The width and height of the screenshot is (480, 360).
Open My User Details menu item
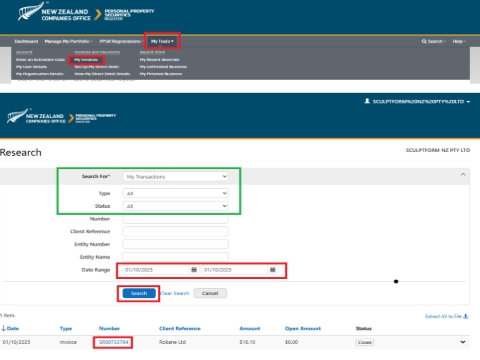pos(31,67)
